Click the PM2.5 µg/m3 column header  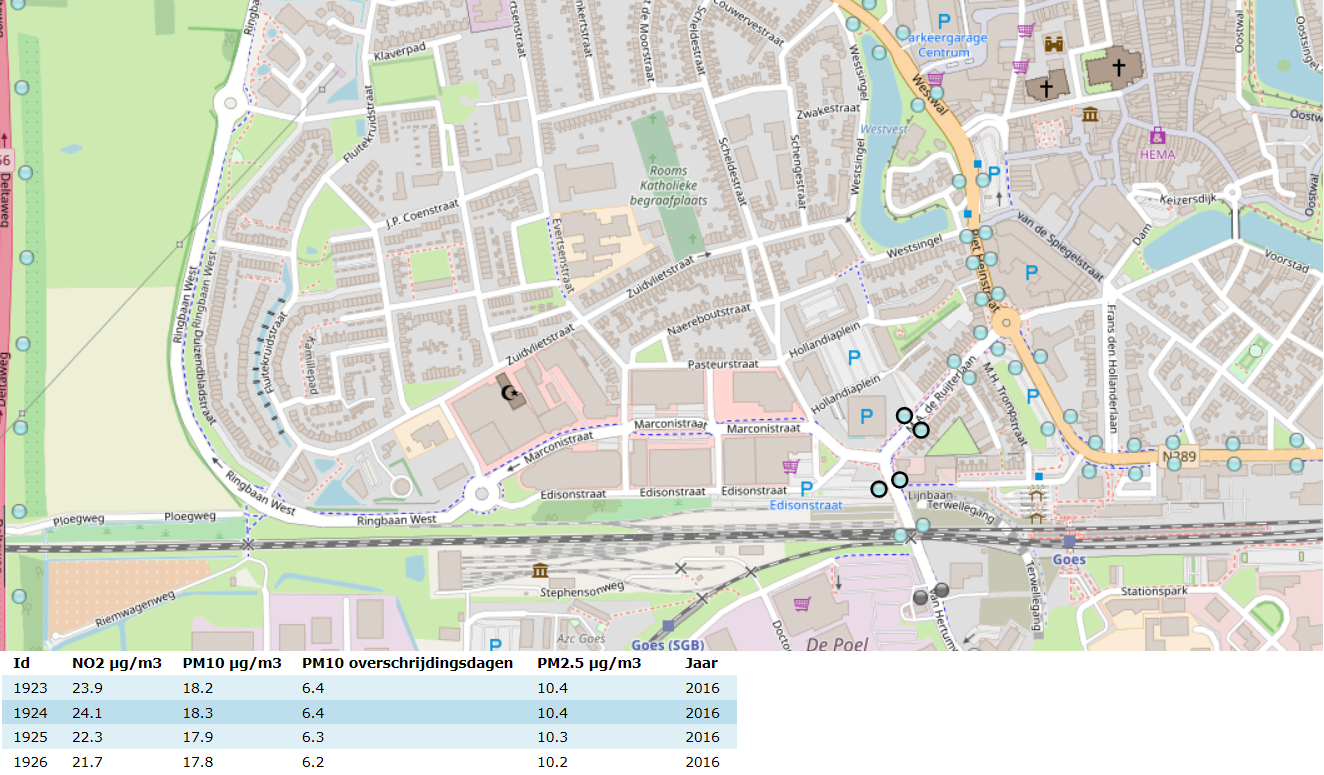pos(589,663)
